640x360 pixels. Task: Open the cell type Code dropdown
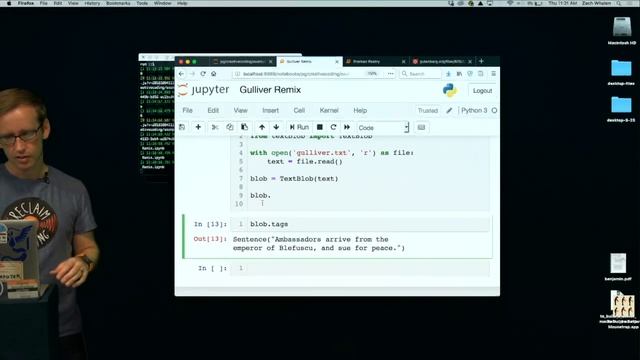[x=382, y=127]
